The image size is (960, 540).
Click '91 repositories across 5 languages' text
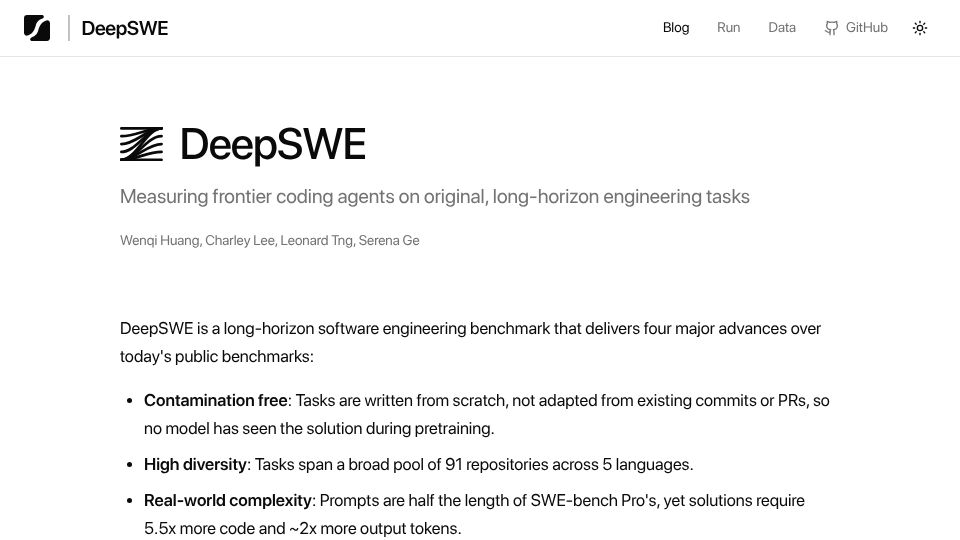coord(569,465)
